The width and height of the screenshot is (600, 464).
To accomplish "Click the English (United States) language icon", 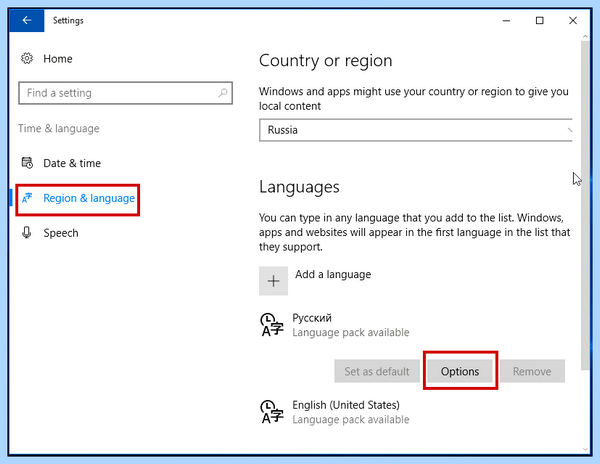I will (x=272, y=412).
